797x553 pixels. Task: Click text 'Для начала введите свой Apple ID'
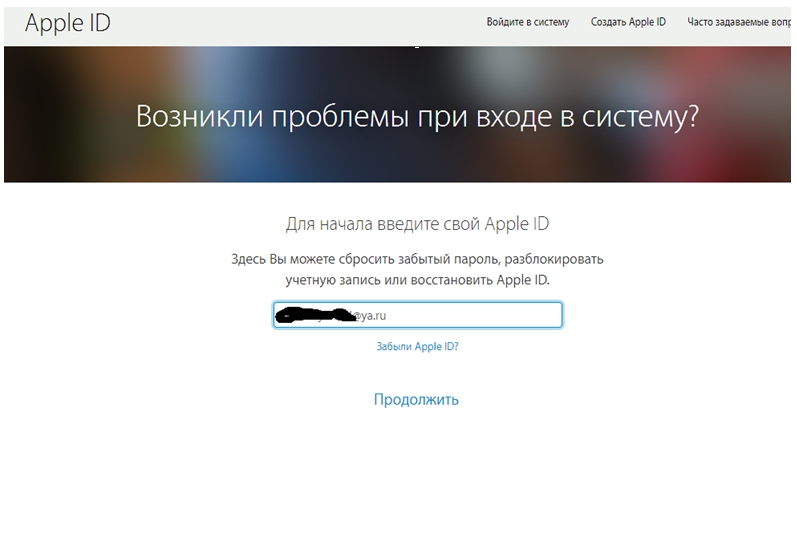(417, 224)
